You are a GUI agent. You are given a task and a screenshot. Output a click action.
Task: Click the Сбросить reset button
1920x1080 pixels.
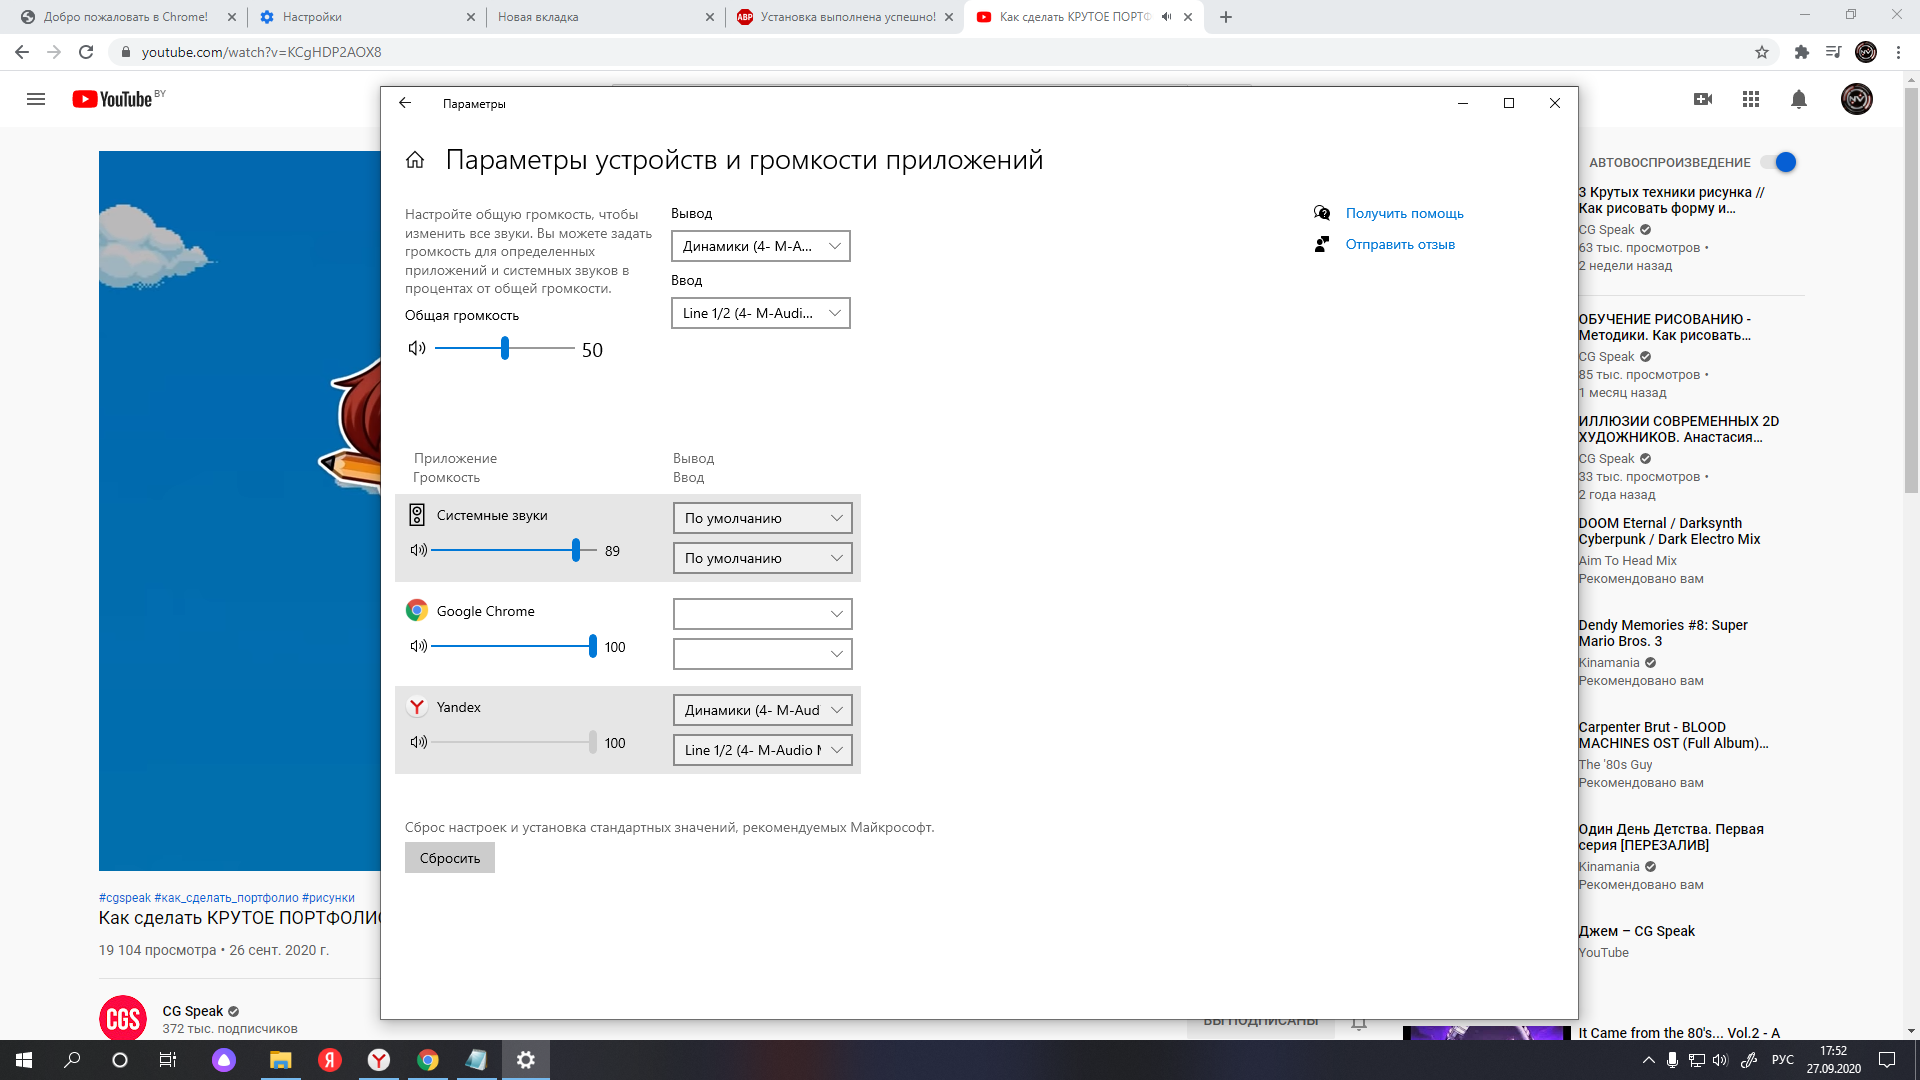tap(448, 857)
